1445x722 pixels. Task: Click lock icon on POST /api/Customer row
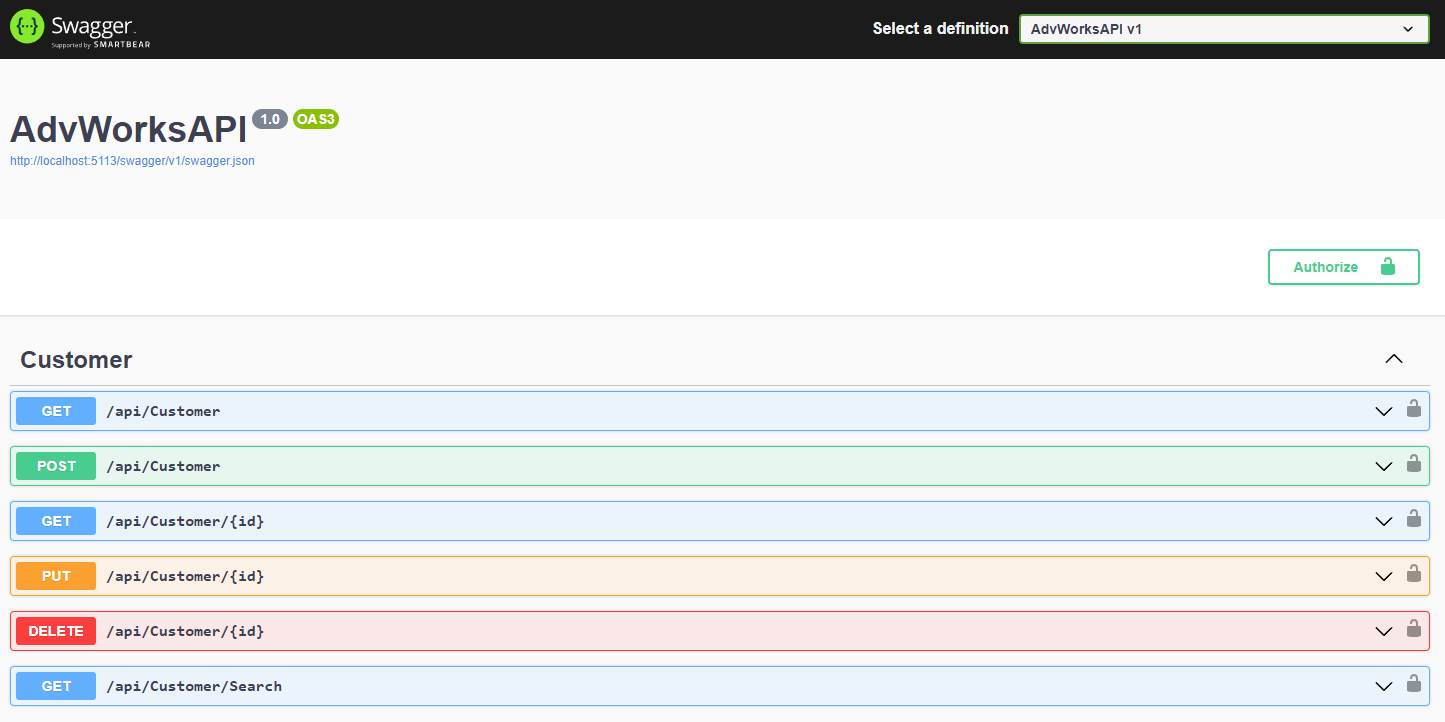coord(1413,463)
